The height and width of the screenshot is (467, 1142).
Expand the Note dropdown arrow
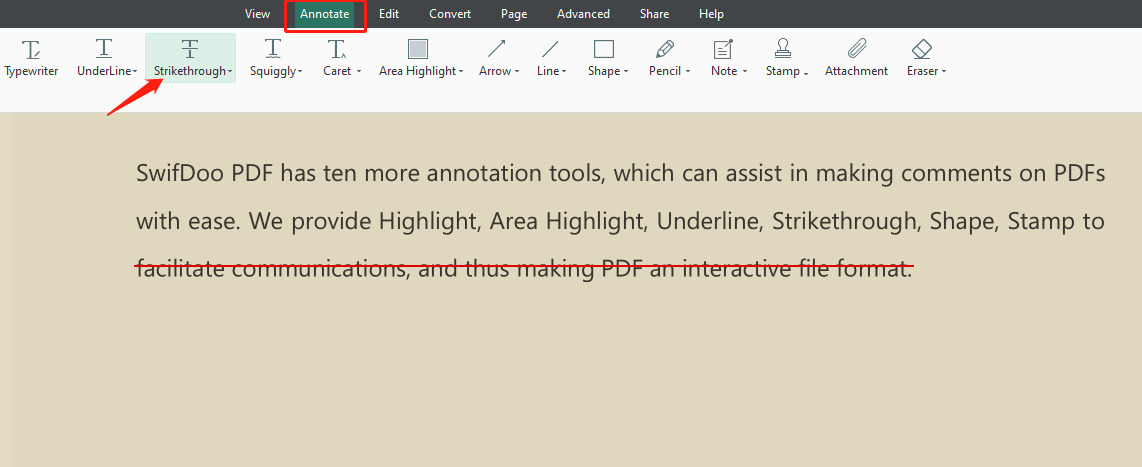[x=744, y=72]
